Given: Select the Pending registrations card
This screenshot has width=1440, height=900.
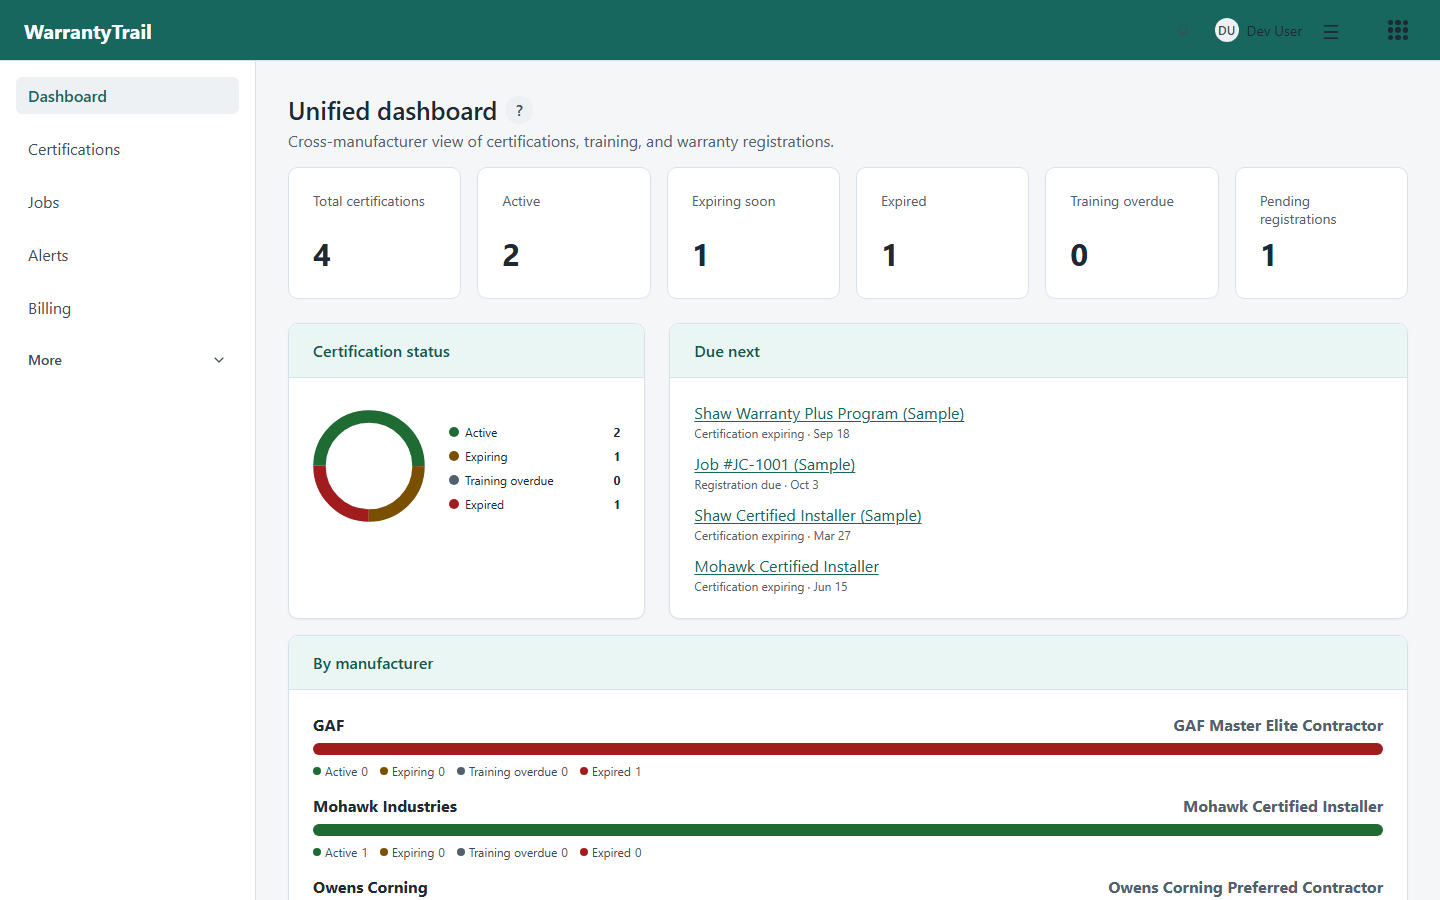Looking at the screenshot, I should pyautogui.click(x=1321, y=233).
